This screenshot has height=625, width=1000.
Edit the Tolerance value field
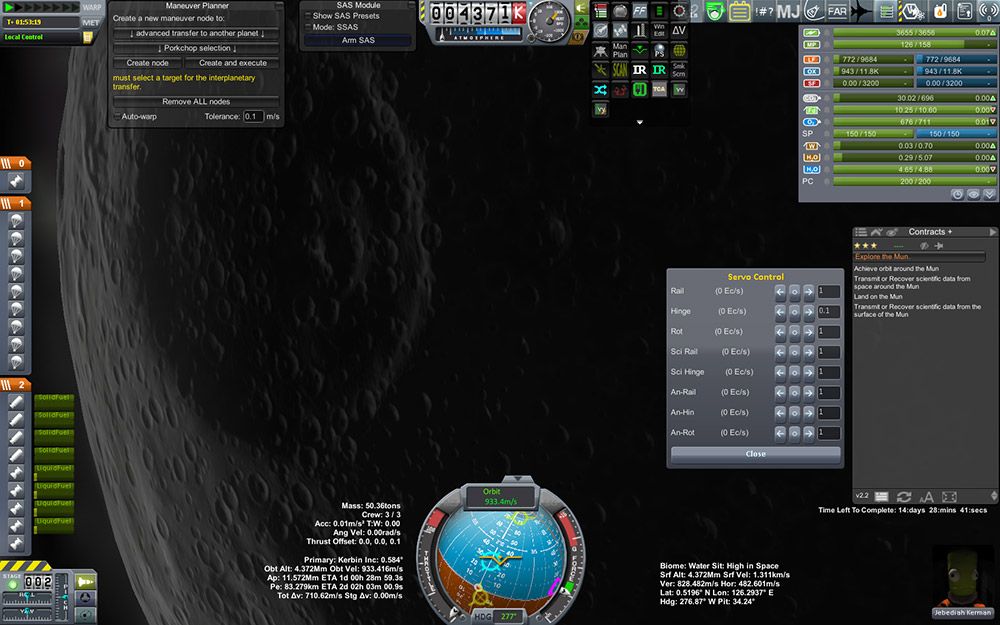(253, 117)
